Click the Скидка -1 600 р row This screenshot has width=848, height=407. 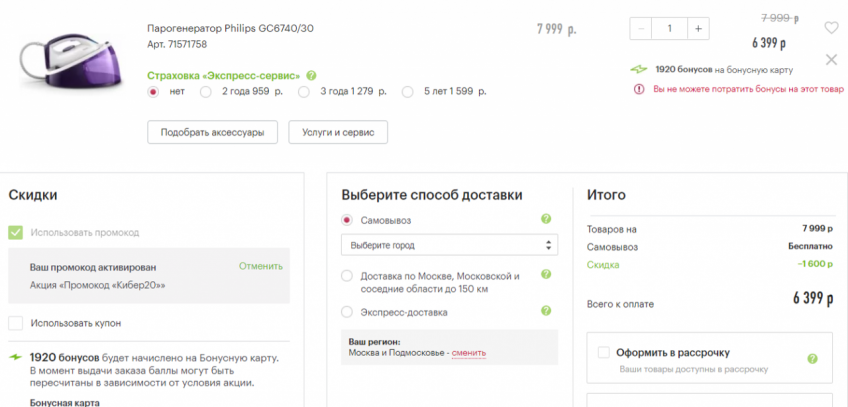(710, 265)
